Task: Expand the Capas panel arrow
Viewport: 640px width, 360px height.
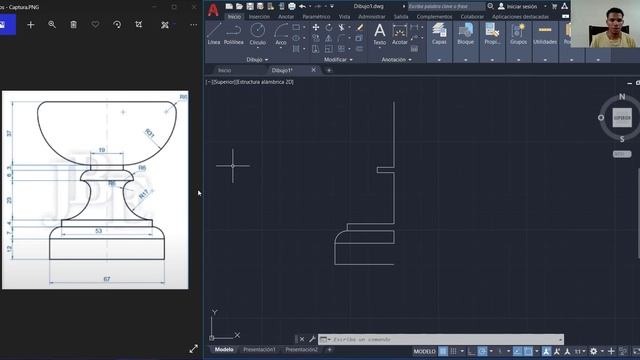Action: coord(439,60)
